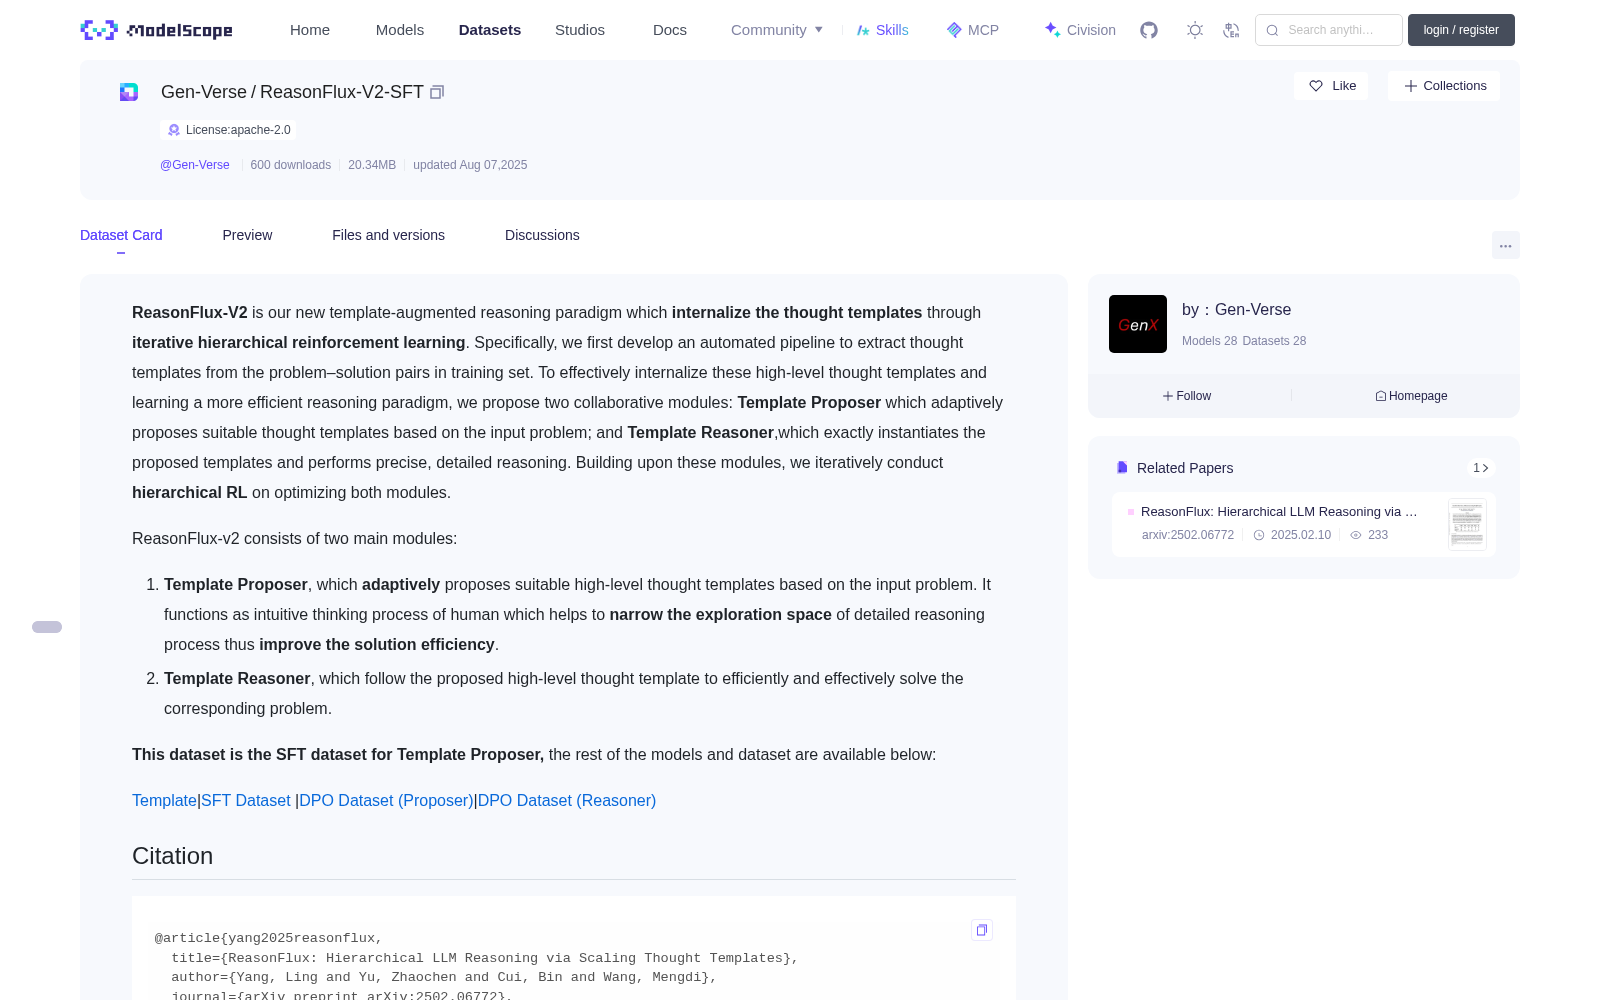Follow the Gen-Verse organization

pos(1187,396)
